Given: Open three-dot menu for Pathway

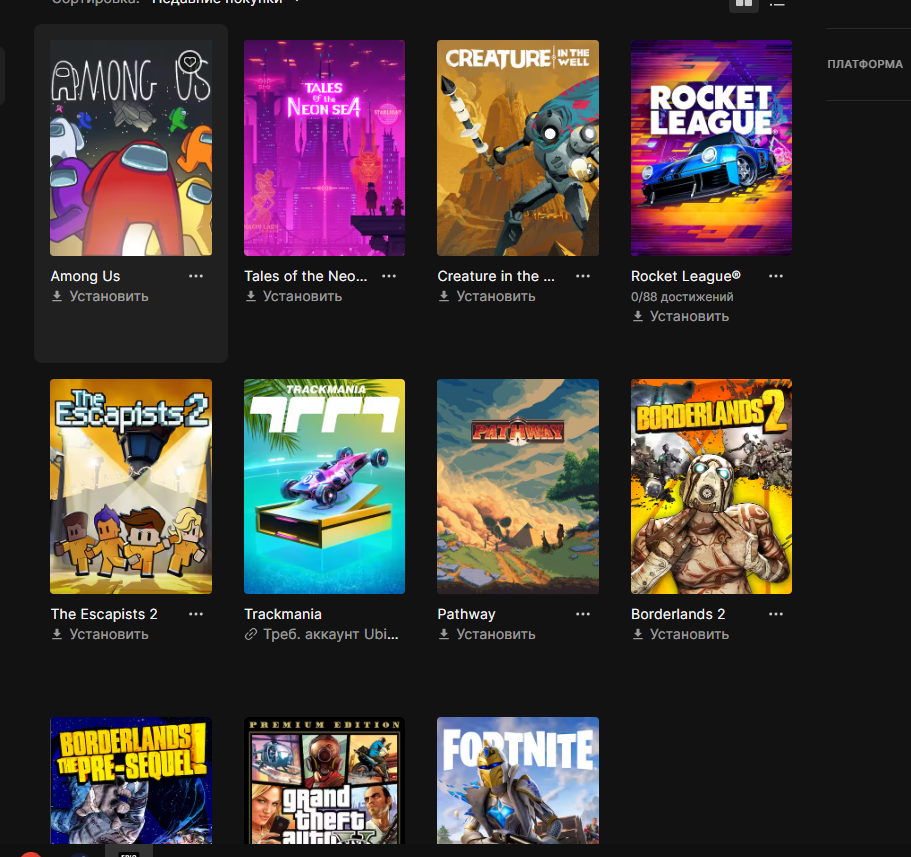Looking at the screenshot, I should 583,614.
